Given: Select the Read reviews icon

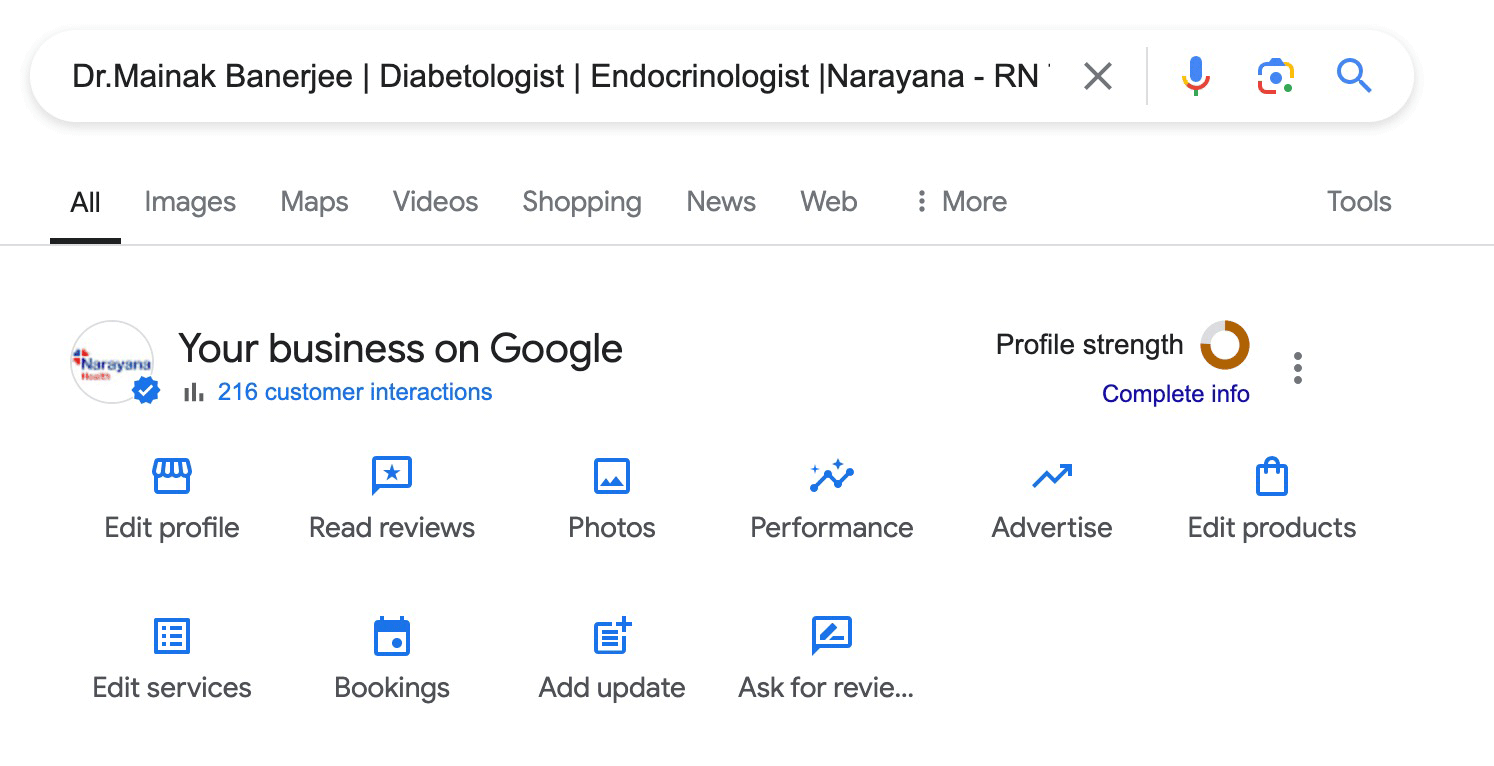Looking at the screenshot, I should 391,497.
